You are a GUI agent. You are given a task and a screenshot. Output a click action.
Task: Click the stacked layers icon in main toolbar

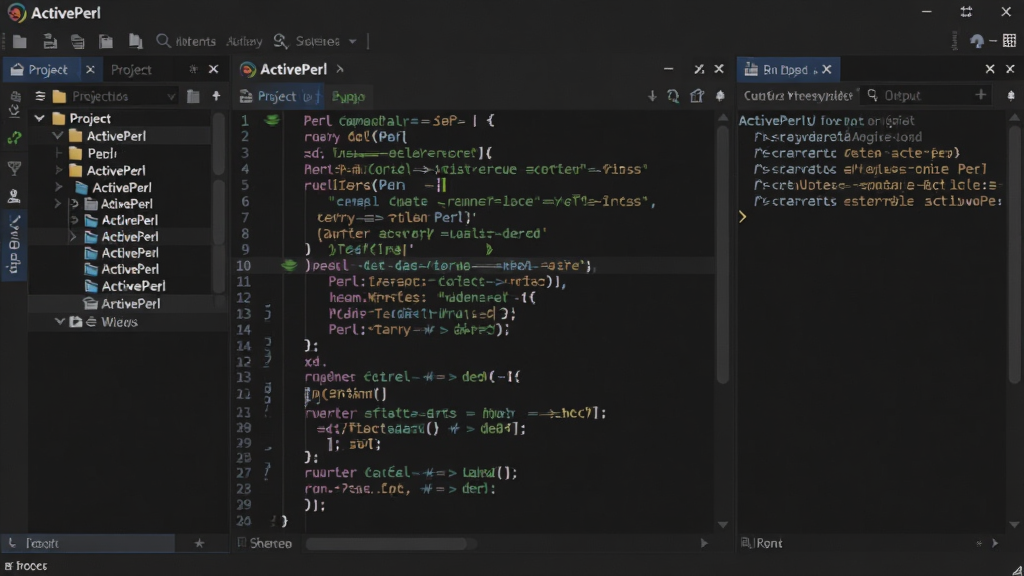(x=78, y=42)
